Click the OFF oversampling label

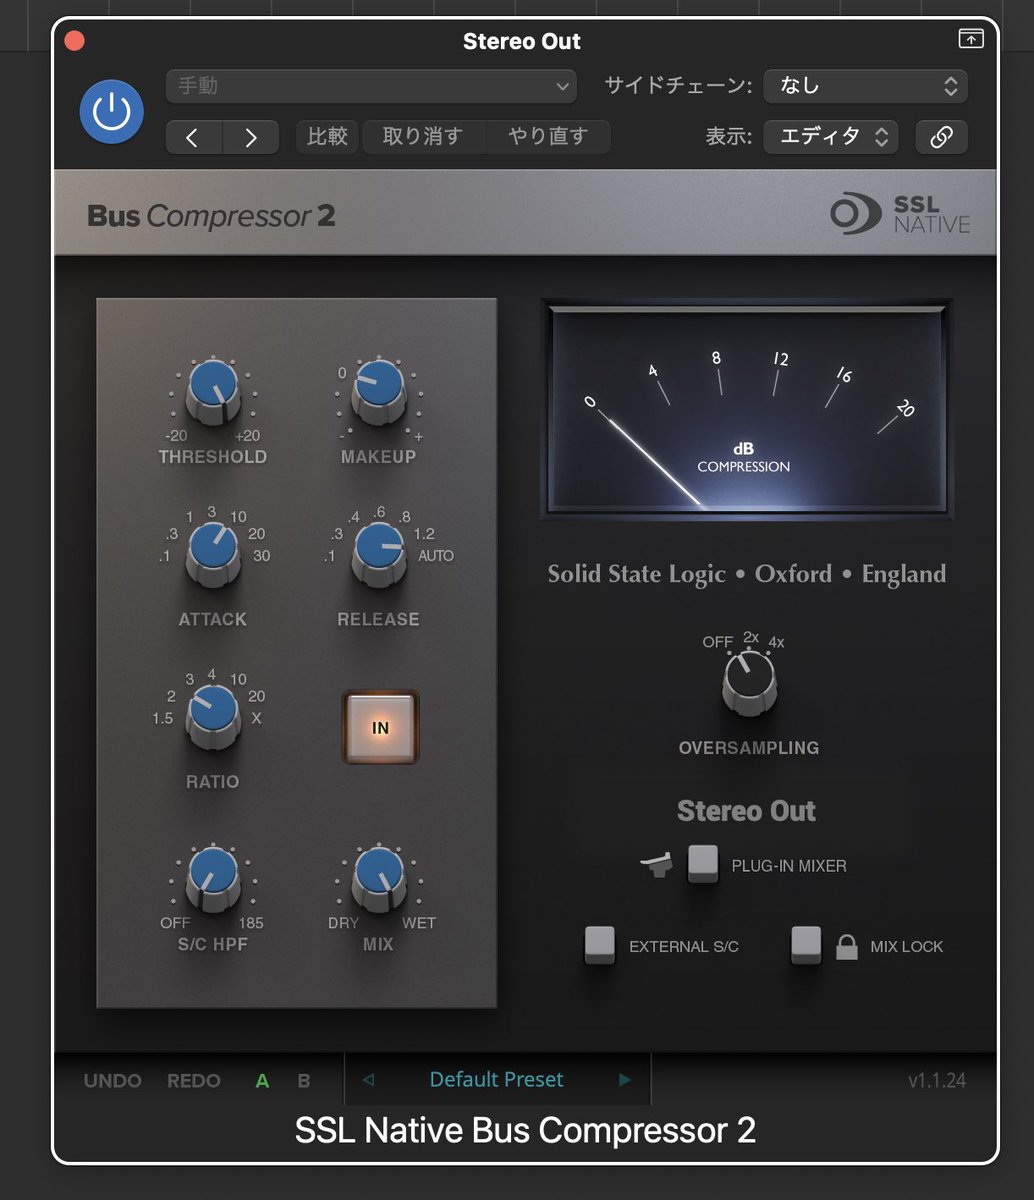717,642
